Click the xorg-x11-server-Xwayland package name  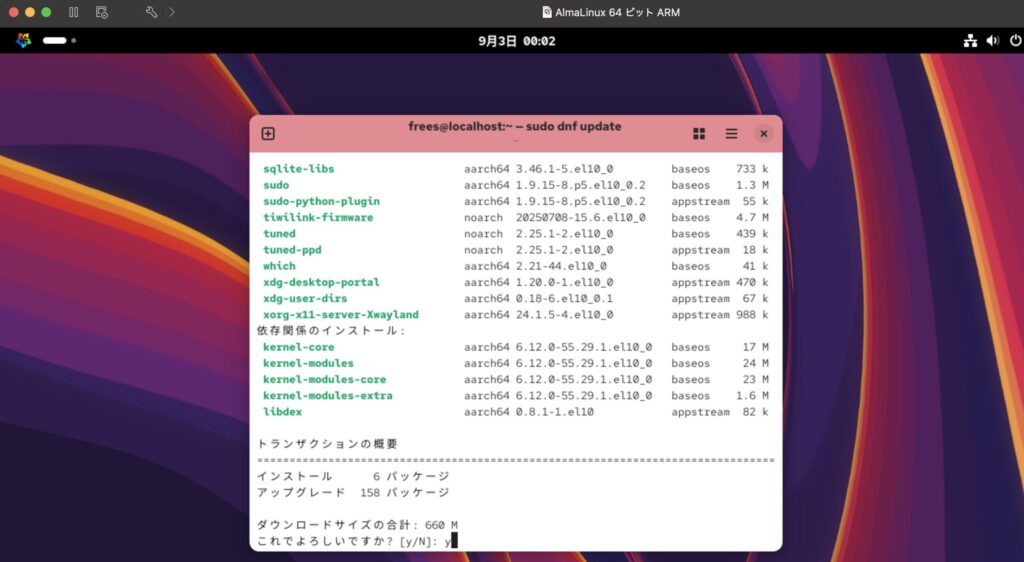[341, 315]
